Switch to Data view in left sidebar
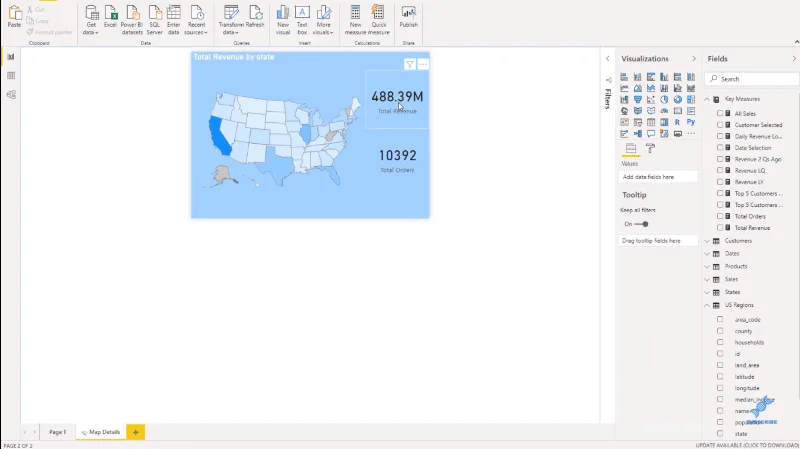 tap(11, 76)
